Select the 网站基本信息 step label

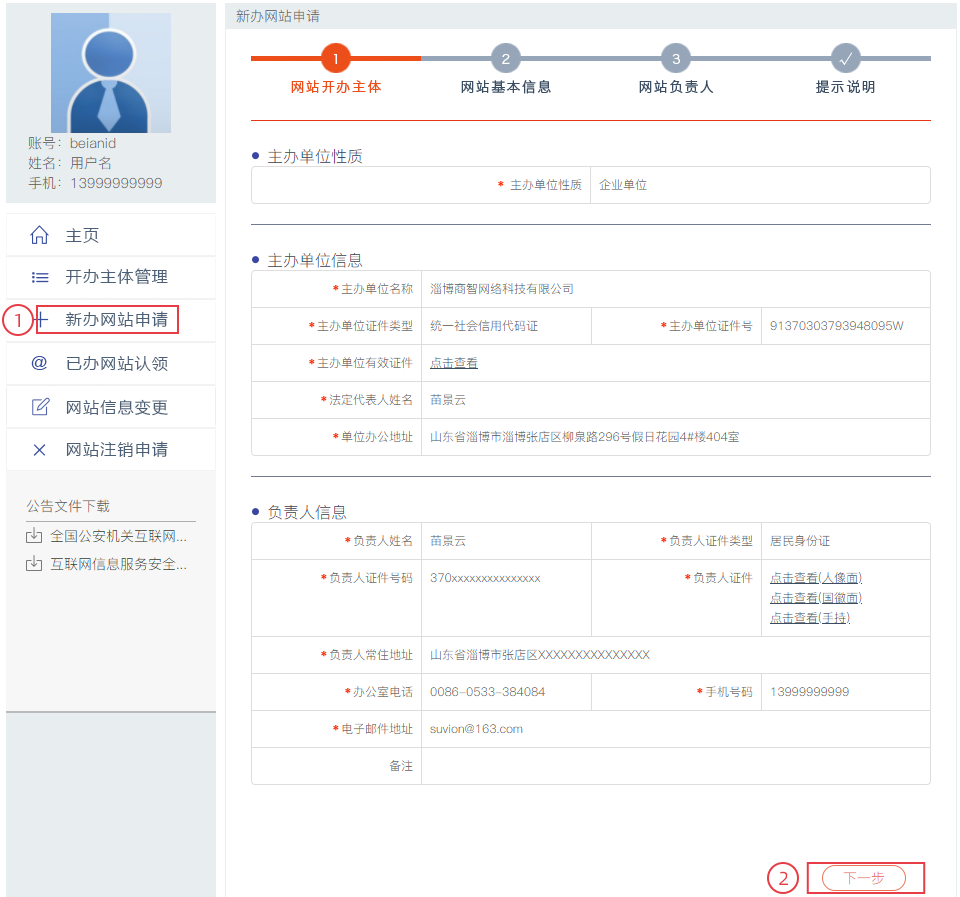[506, 87]
